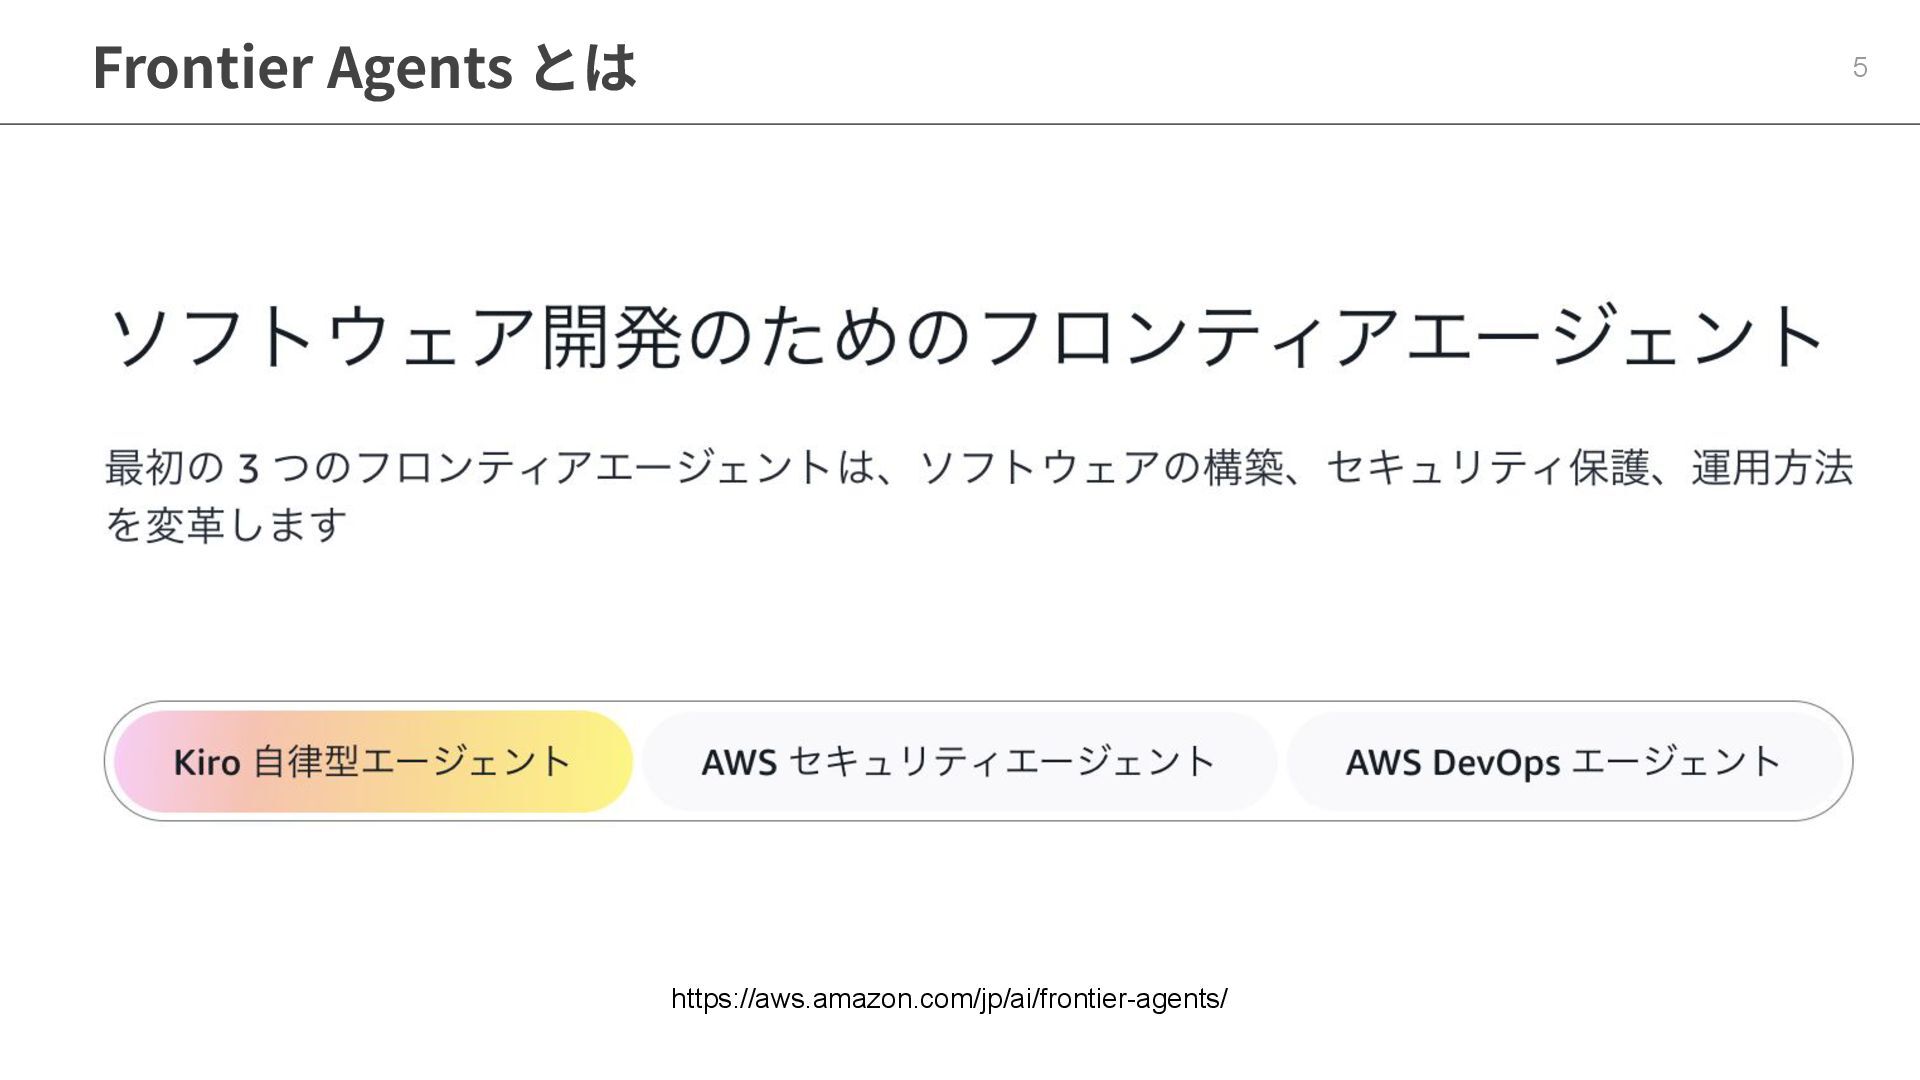The height and width of the screenshot is (1080, 1920).
Task: Click ソフトウェアの構築 phrase in description
Action: point(1100,468)
